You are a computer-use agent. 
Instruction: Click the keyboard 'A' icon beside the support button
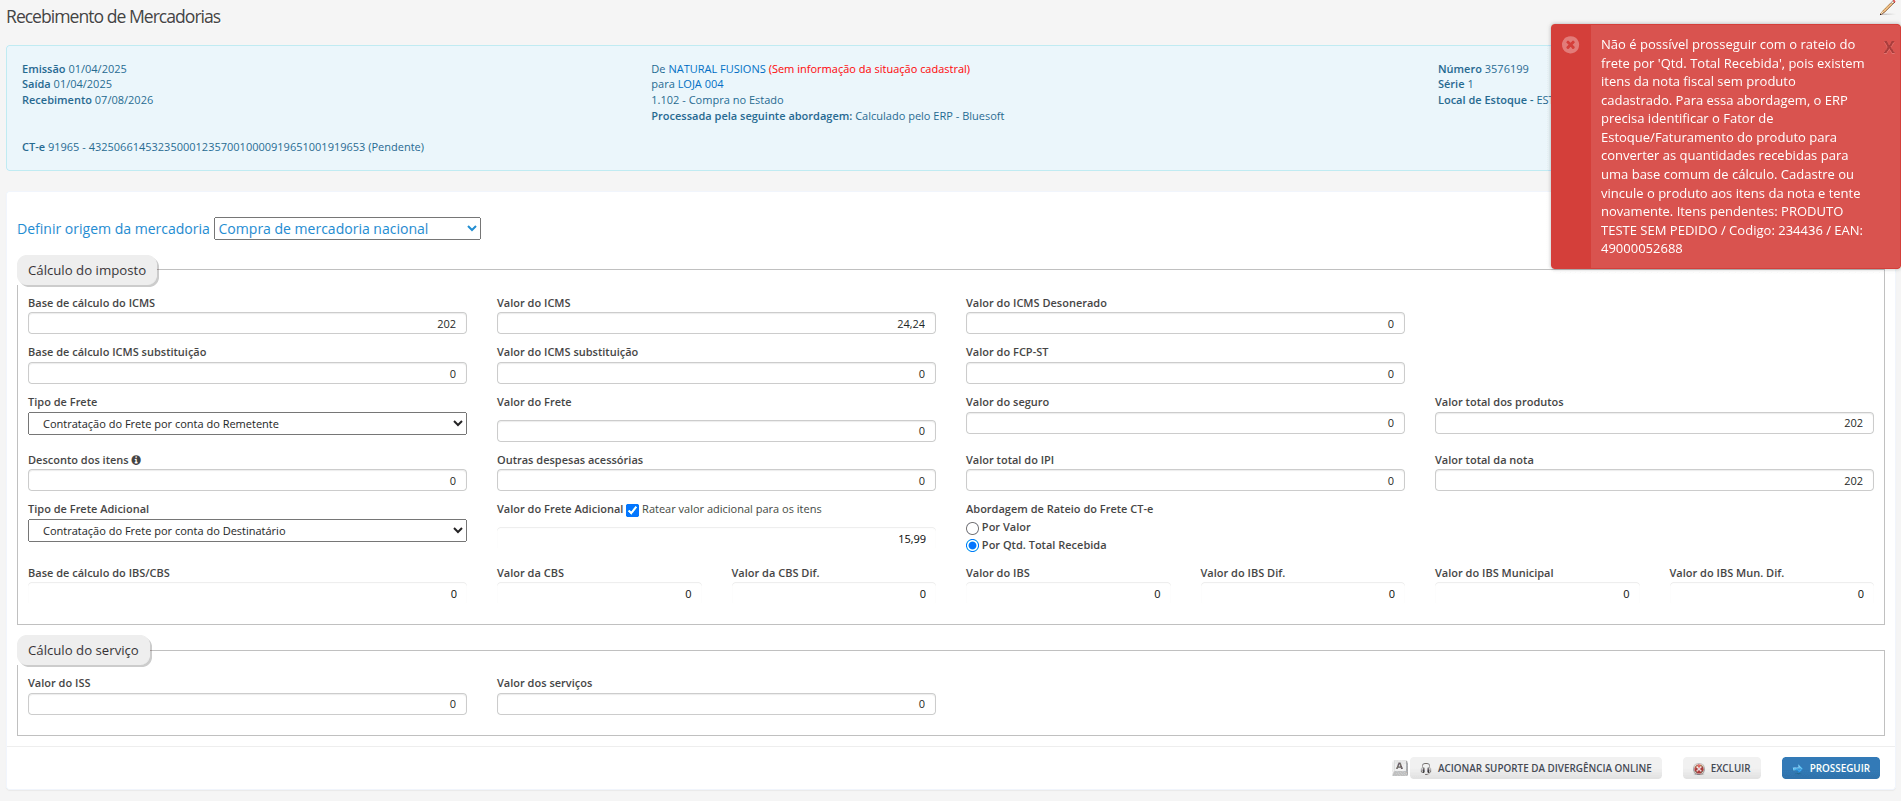1400,767
